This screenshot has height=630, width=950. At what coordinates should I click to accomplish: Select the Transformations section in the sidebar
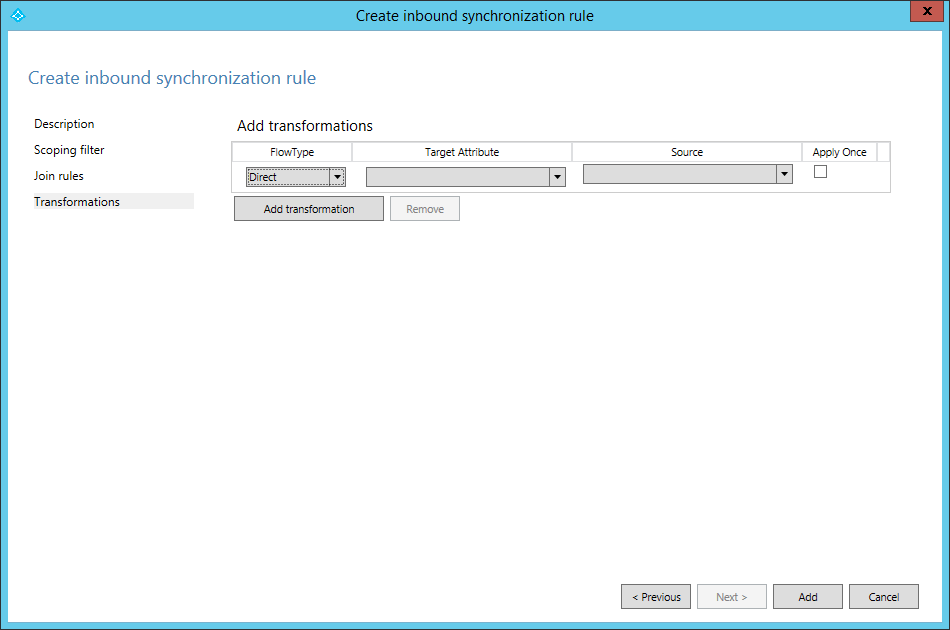[x=77, y=202]
